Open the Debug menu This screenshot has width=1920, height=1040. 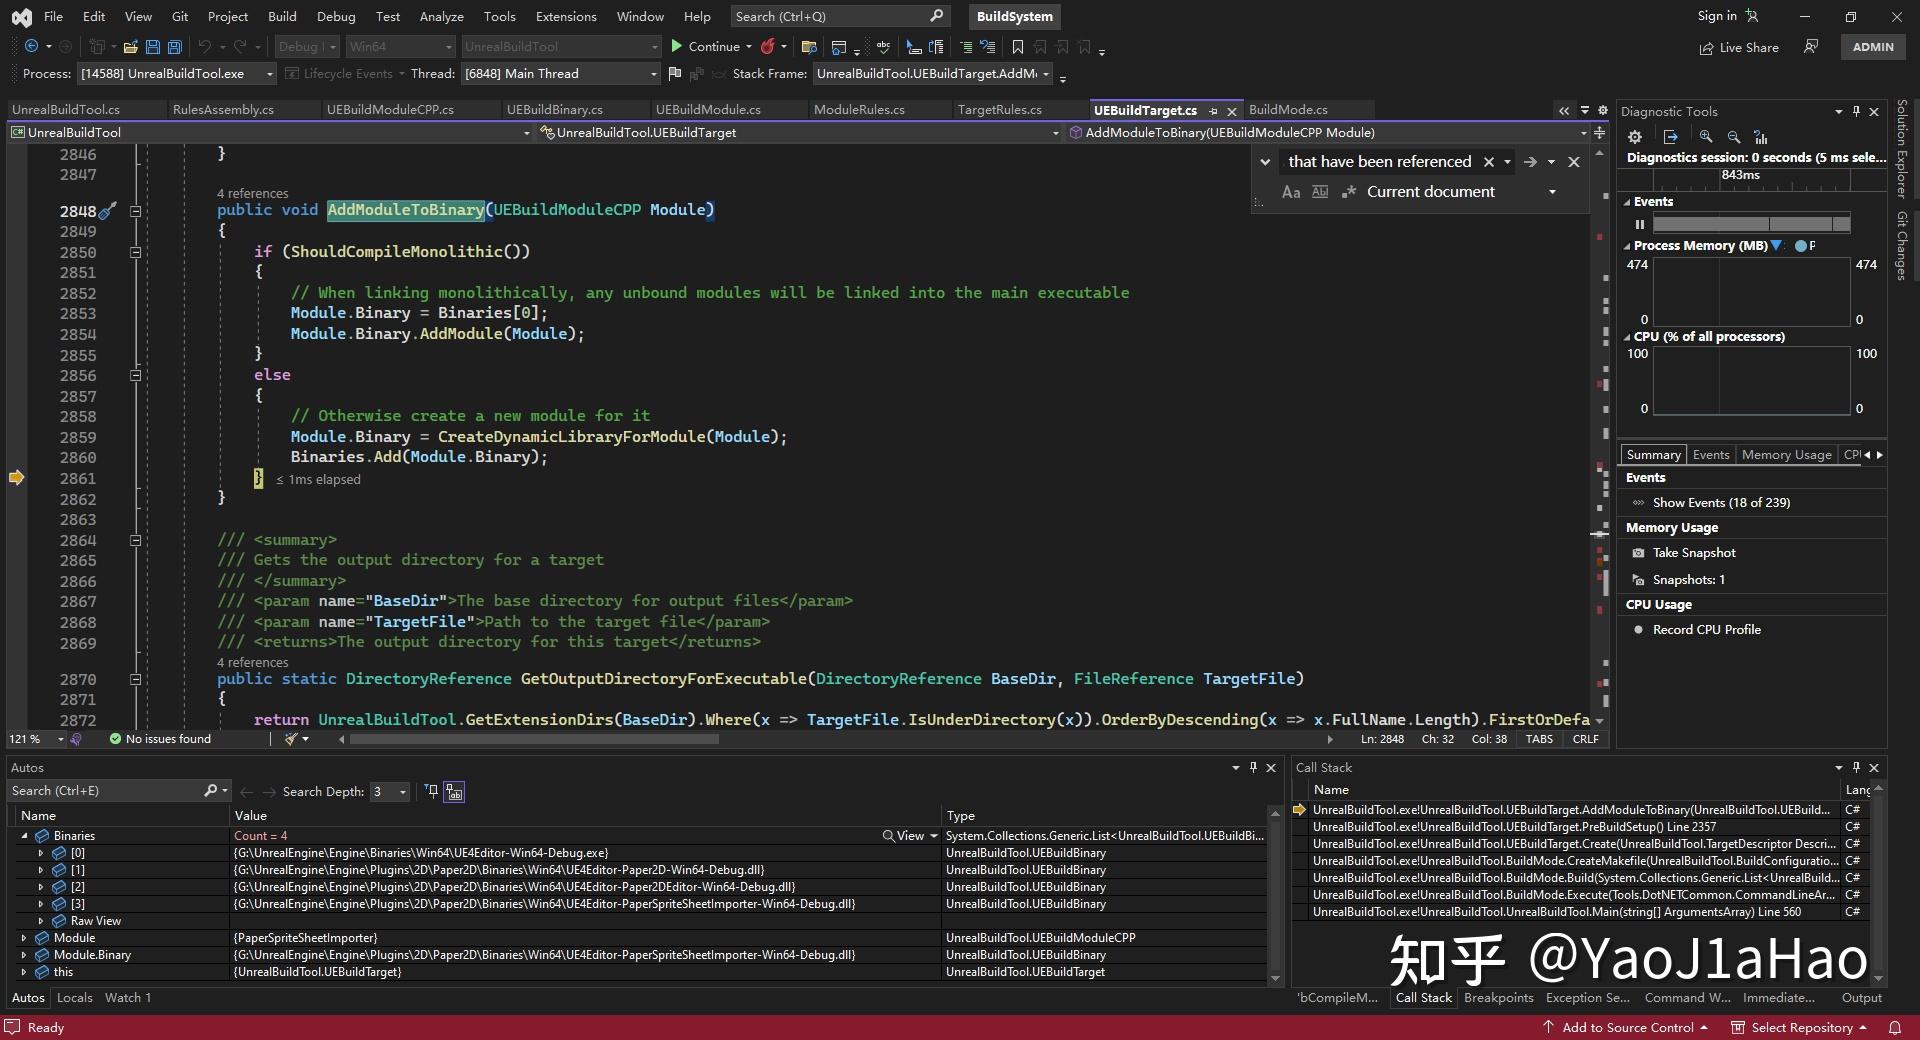coord(336,16)
